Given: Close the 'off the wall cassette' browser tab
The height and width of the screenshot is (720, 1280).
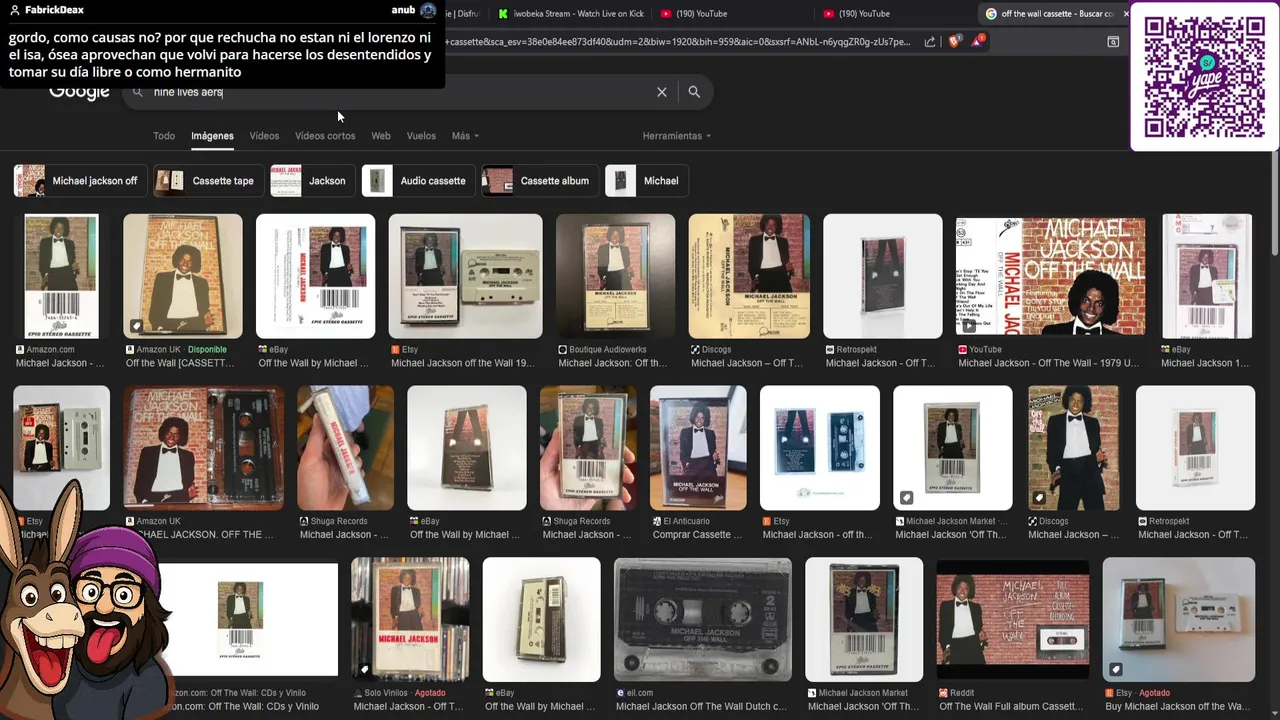Looking at the screenshot, I should tap(1125, 14).
